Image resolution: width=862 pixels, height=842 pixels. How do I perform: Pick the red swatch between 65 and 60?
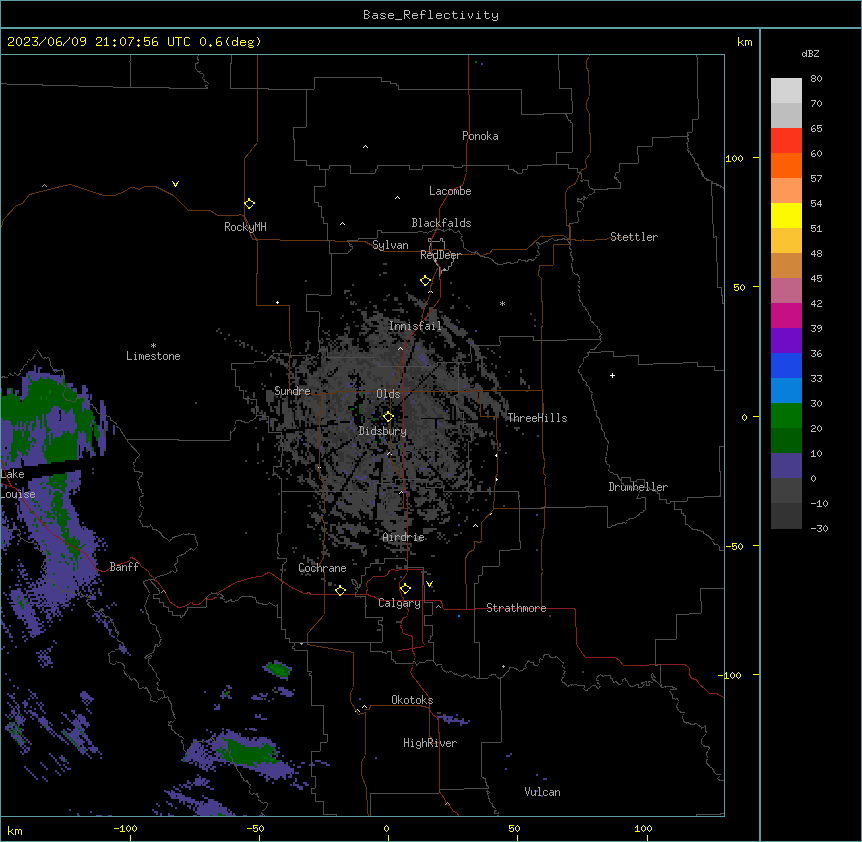coord(786,141)
